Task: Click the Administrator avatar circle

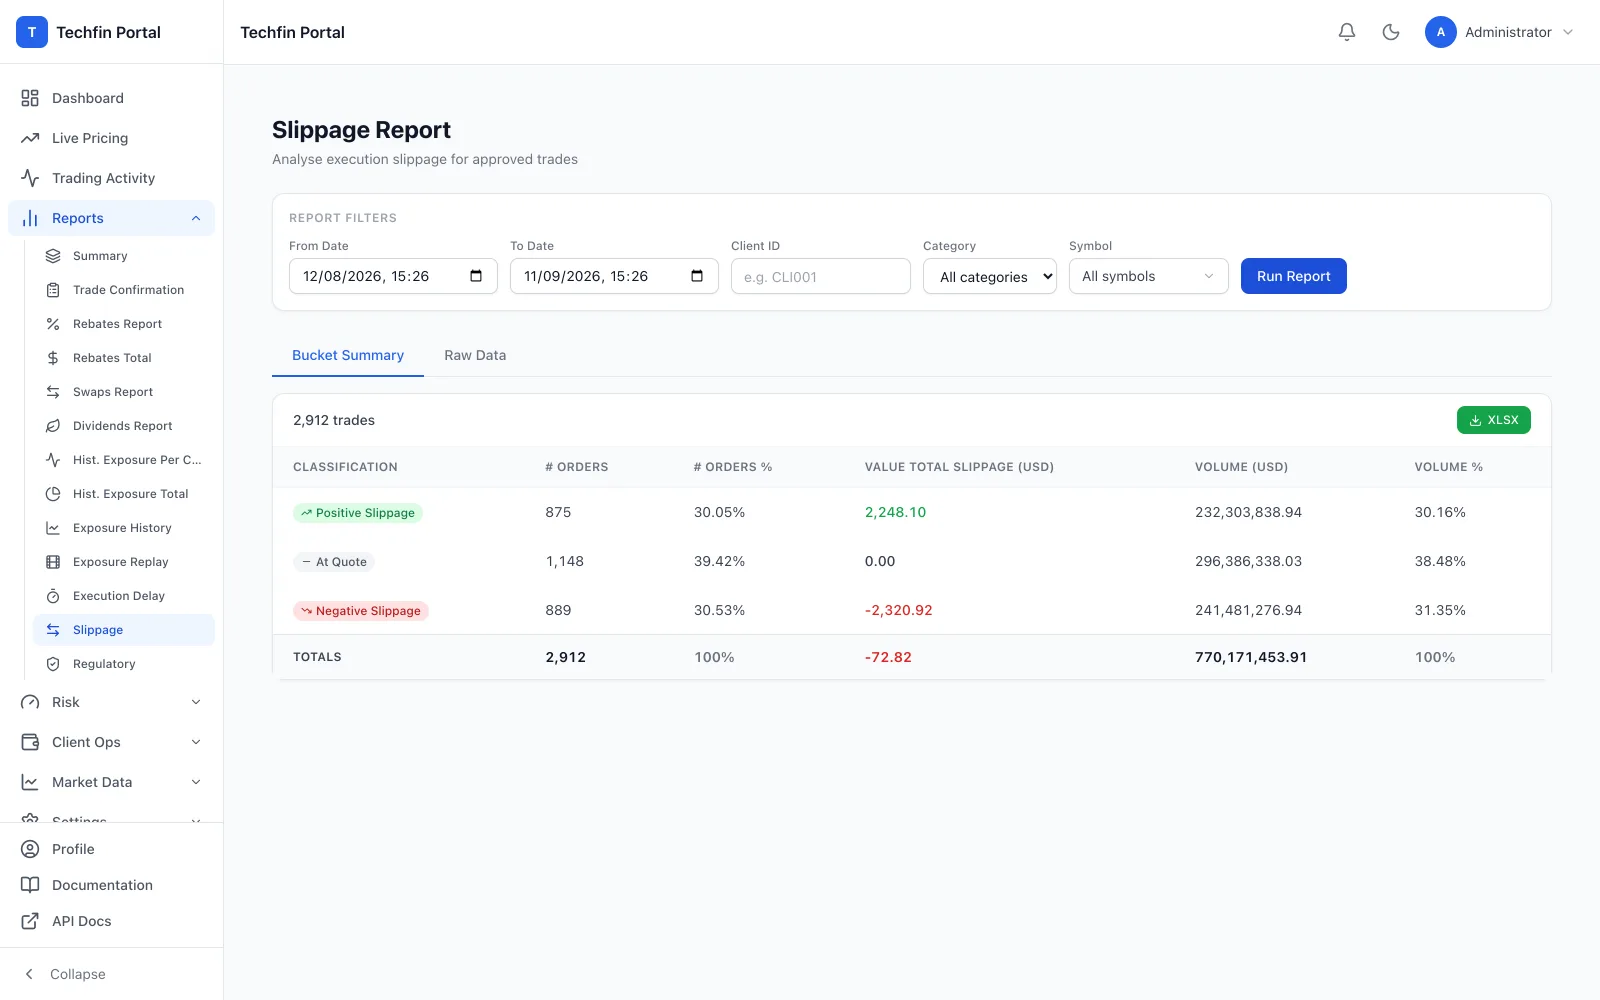Action: (1441, 32)
